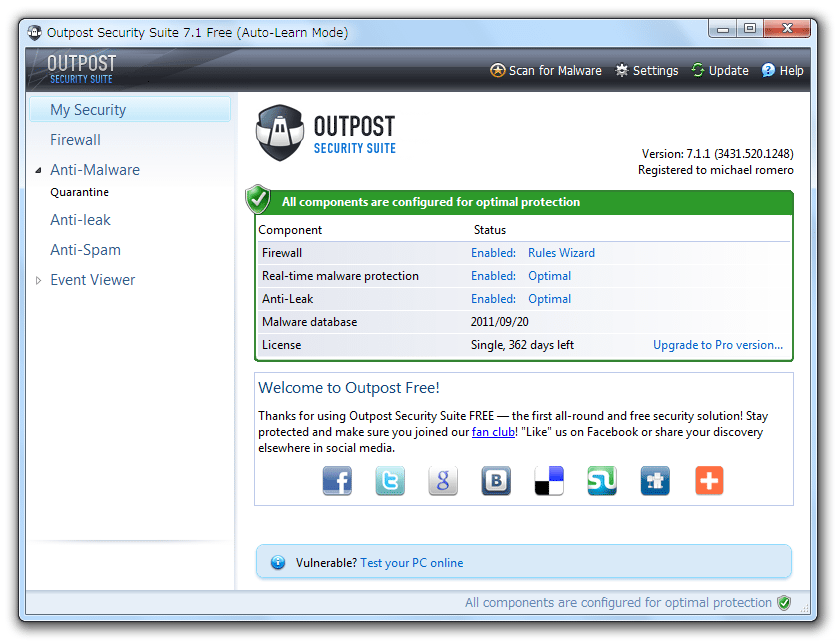The height and width of the screenshot is (642, 839).
Task: Share on Facebook icon
Action: click(x=337, y=480)
